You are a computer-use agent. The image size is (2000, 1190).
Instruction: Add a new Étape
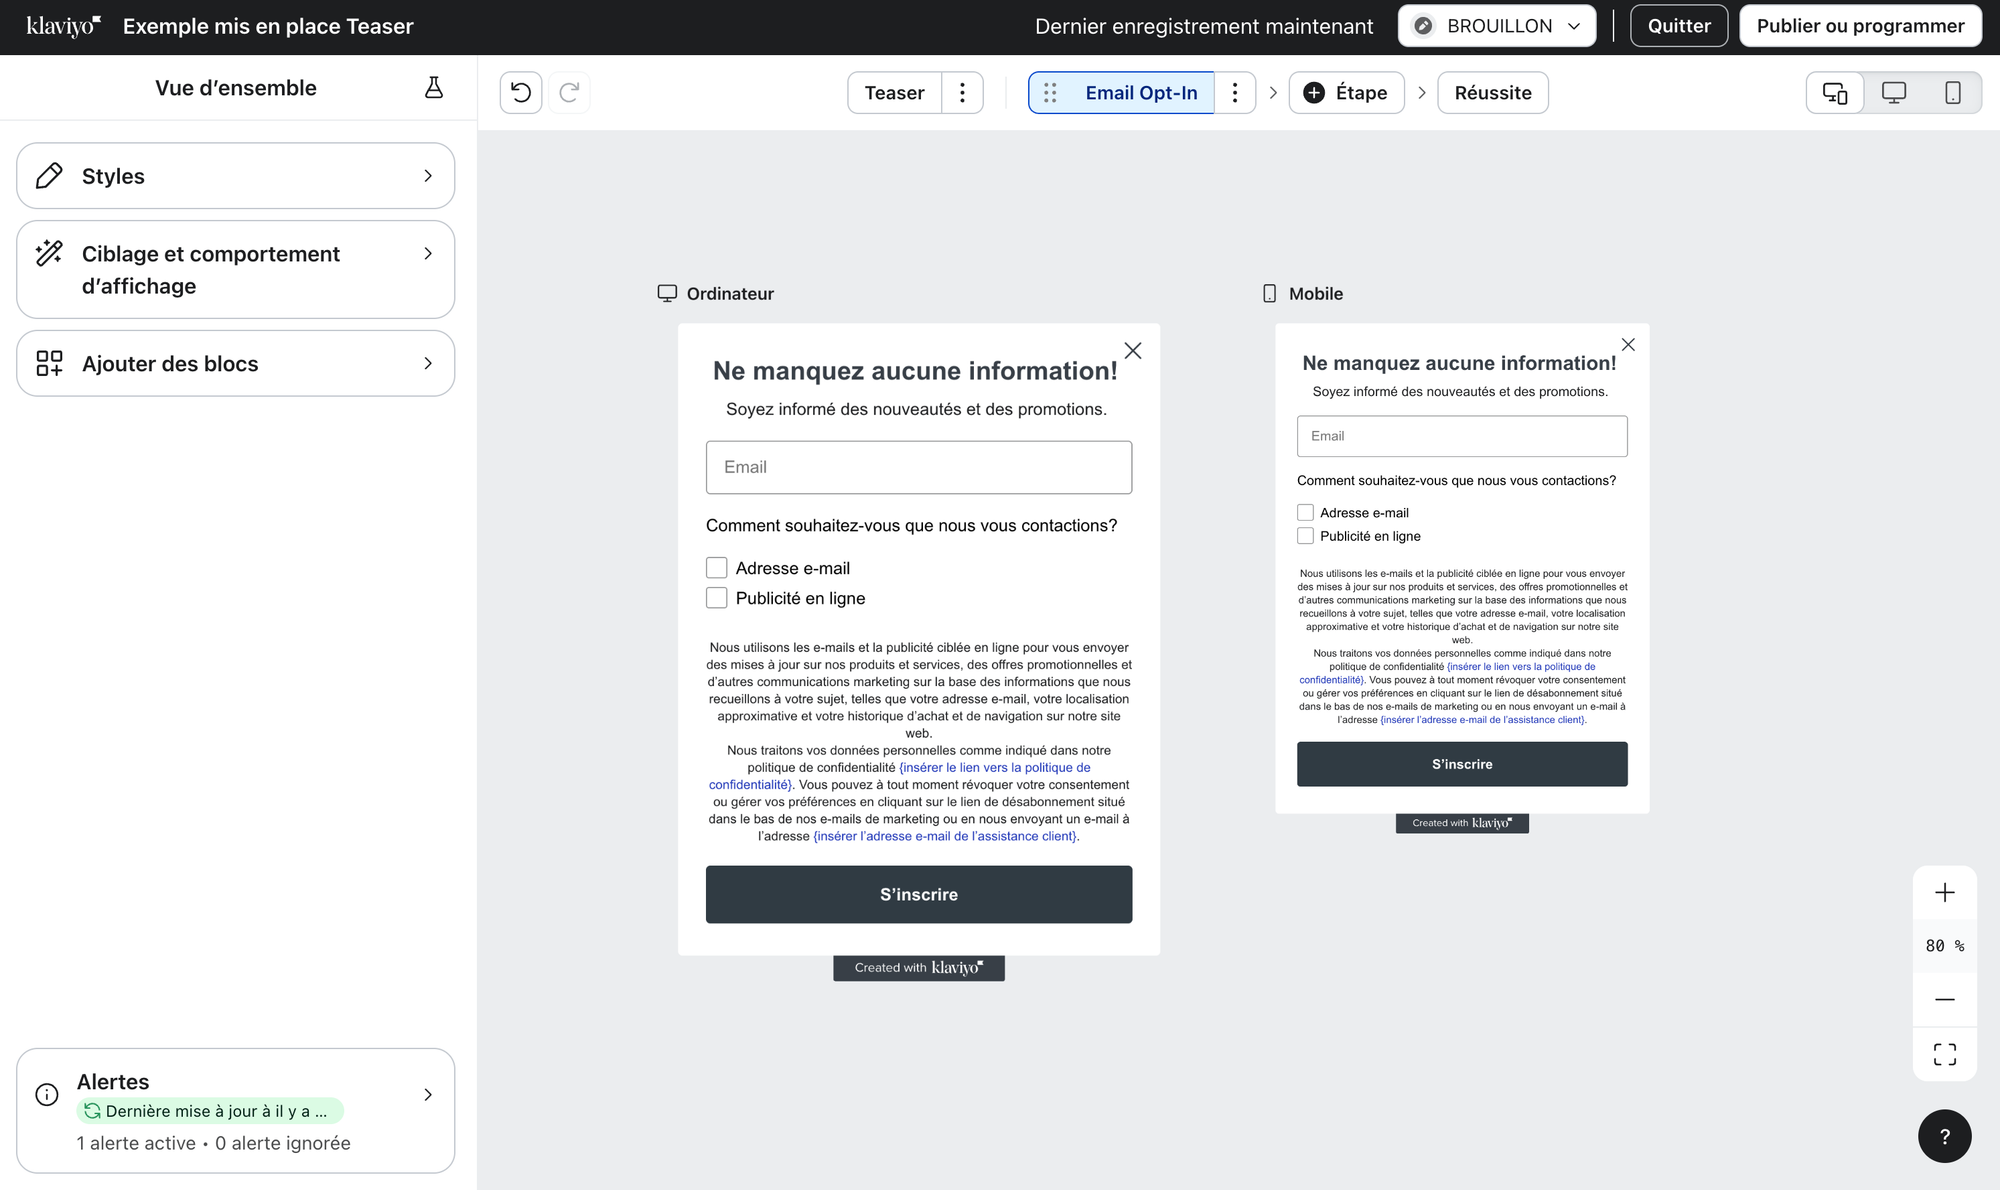1346,93
